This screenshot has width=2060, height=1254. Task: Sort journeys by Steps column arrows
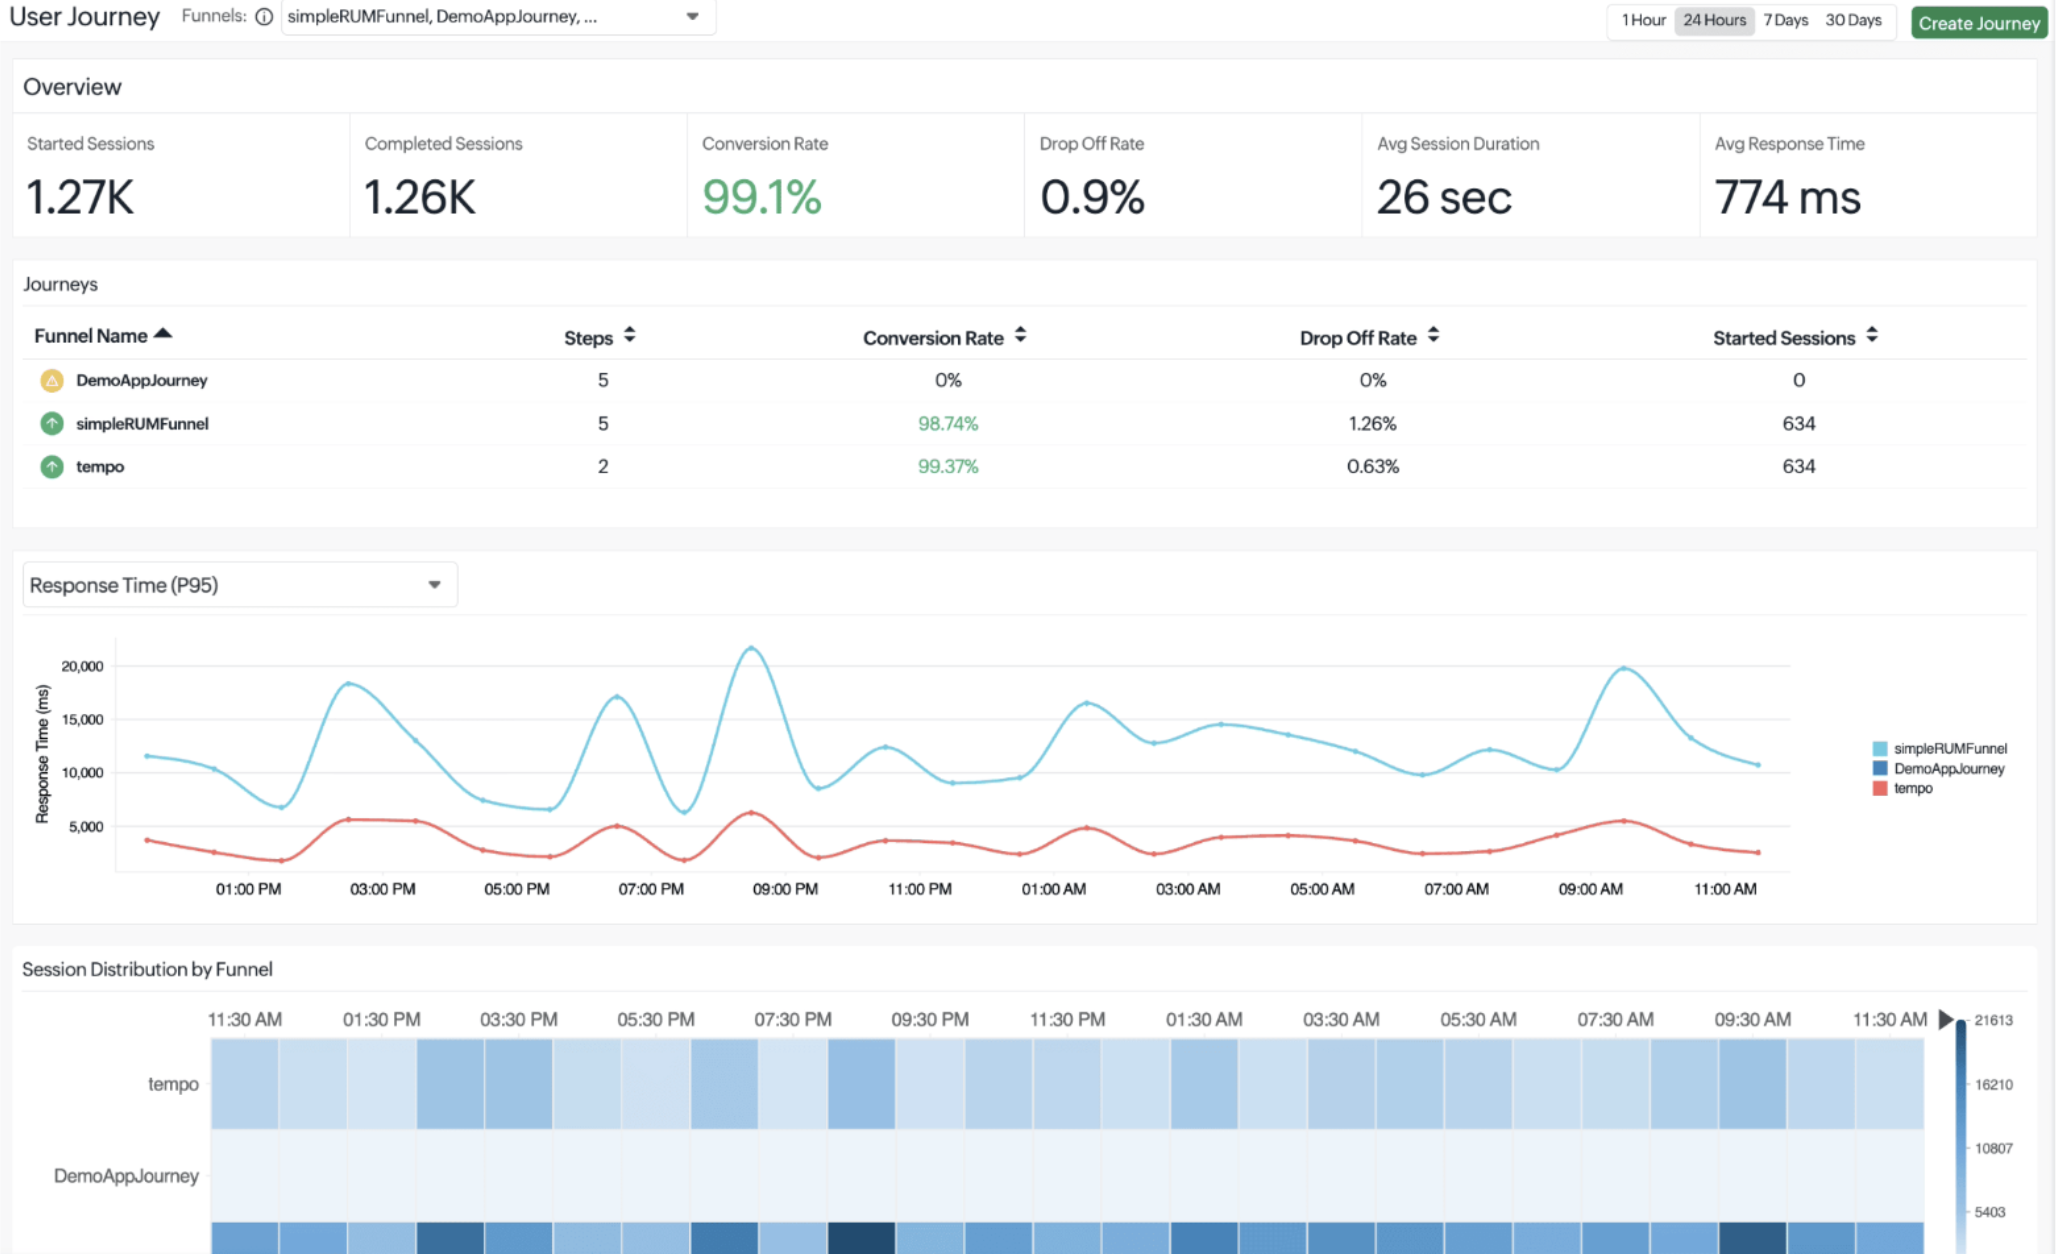pos(629,335)
